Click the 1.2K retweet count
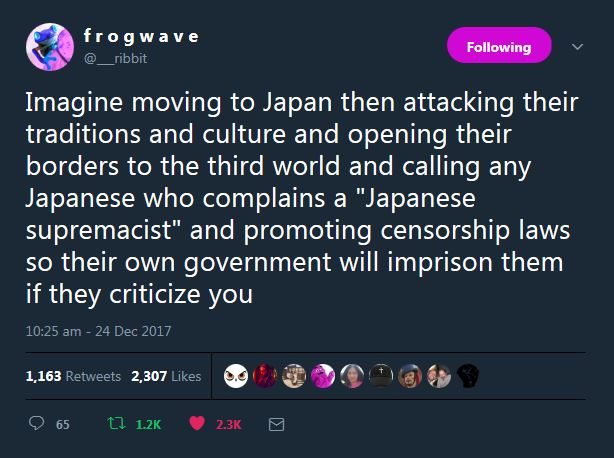This screenshot has width=614, height=458. pyautogui.click(x=148, y=425)
